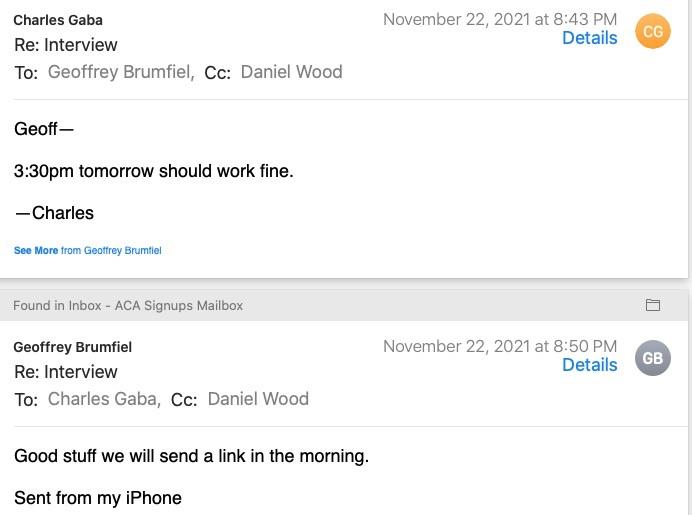Click the mailbox folder icon in Found in Inbox bar

click(653, 305)
